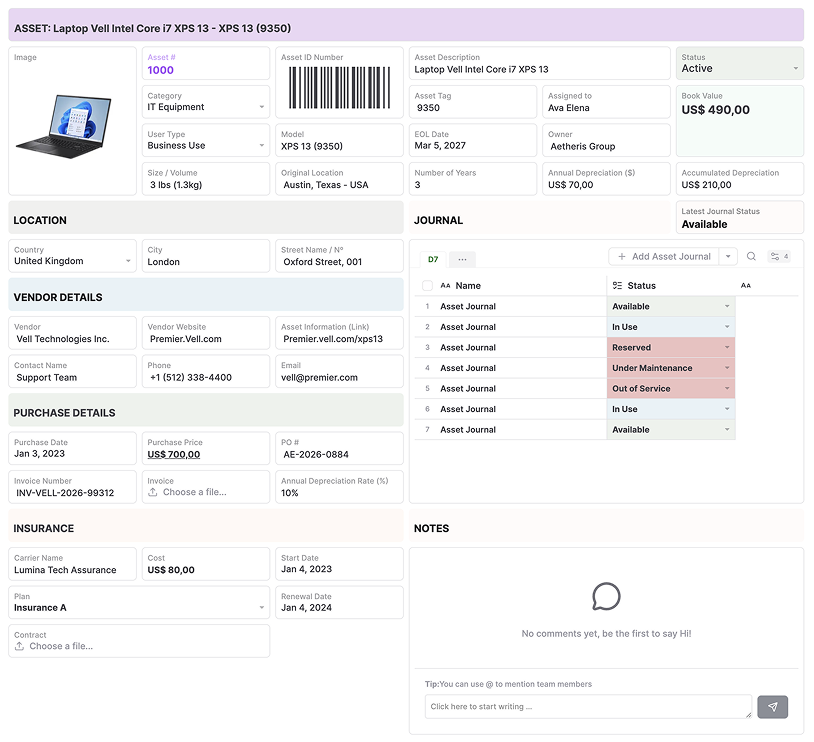Click Invoice Number INV-VELL-2026-99312
This screenshot has width=814, height=742.
(72, 487)
